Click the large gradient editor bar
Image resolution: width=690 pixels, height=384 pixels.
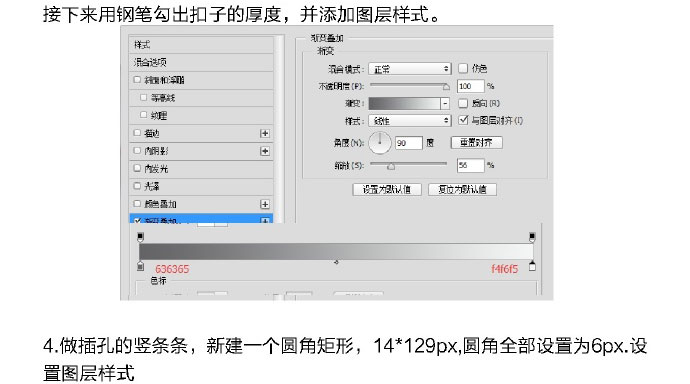pos(336,251)
